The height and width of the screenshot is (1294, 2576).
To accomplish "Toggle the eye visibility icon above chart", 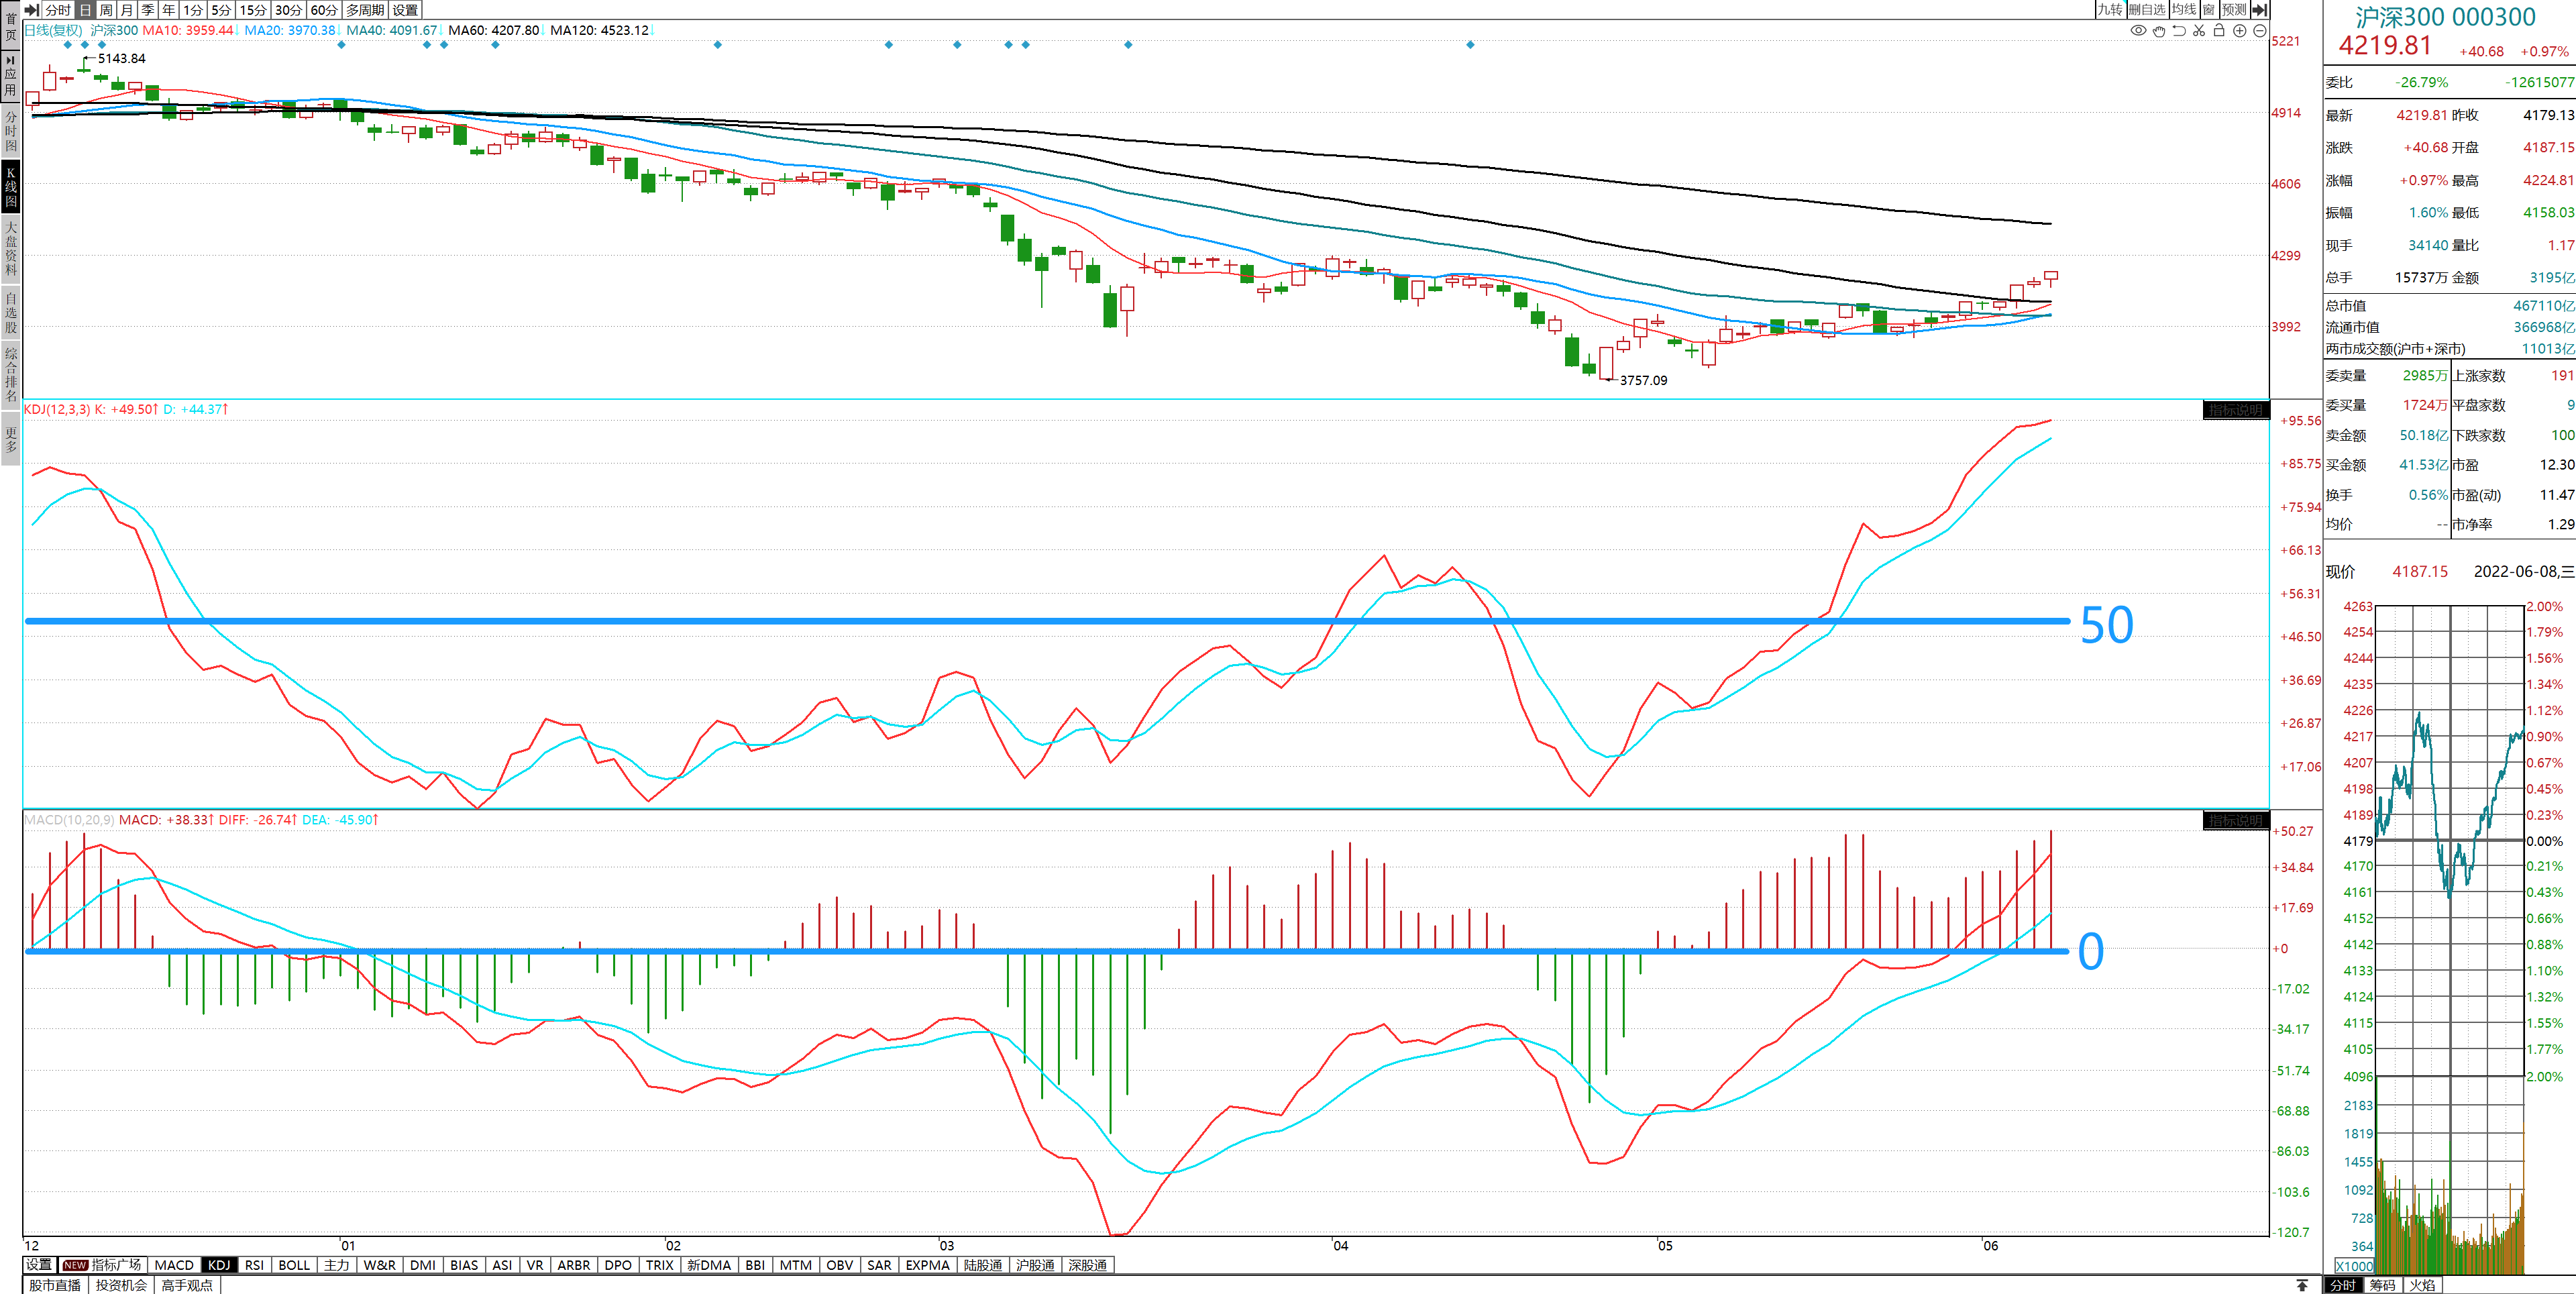I will [x=2138, y=31].
